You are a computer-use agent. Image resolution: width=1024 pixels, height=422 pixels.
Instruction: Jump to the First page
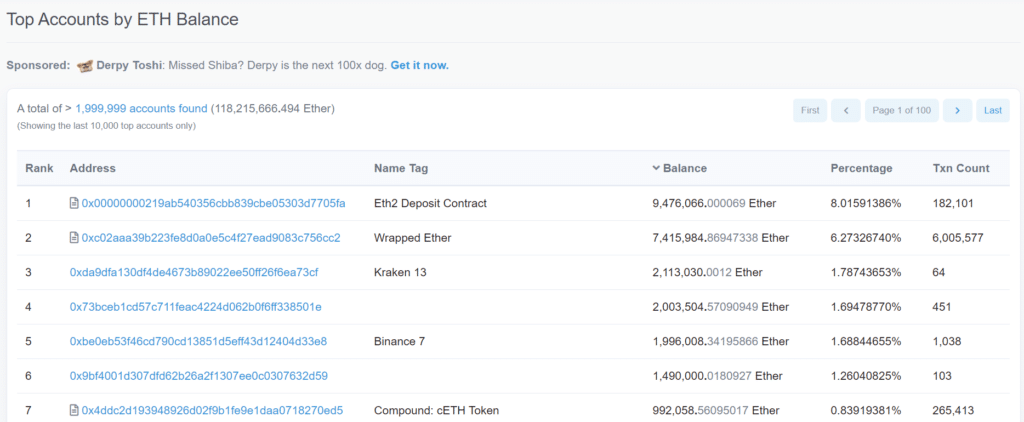pyautogui.click(x=810, y=110)
